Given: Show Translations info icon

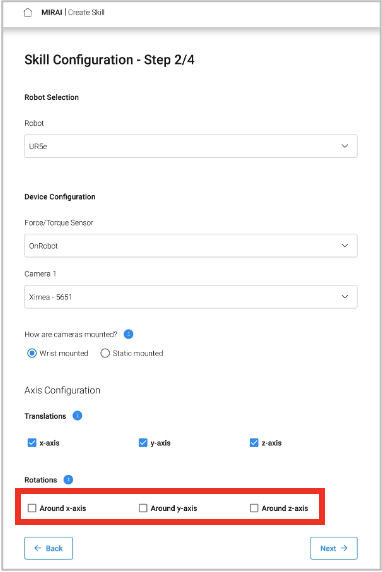Looking at the screenshot, I should (x=77, y=416).
